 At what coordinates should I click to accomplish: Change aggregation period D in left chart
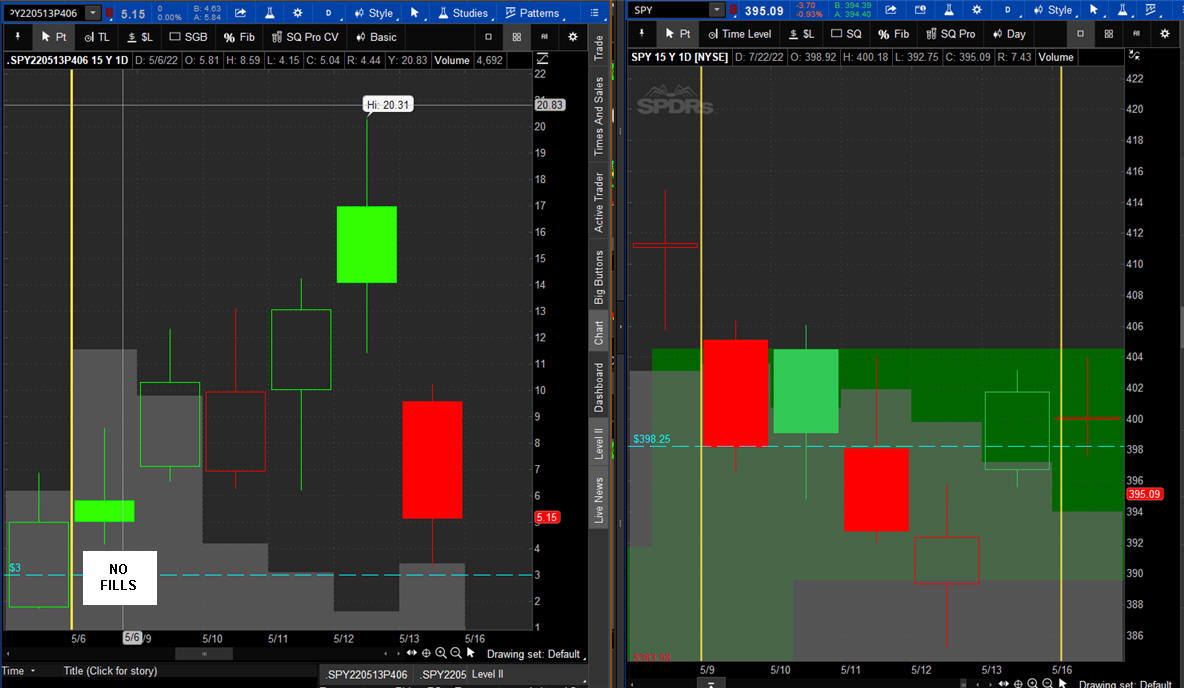tap(328, 13)
